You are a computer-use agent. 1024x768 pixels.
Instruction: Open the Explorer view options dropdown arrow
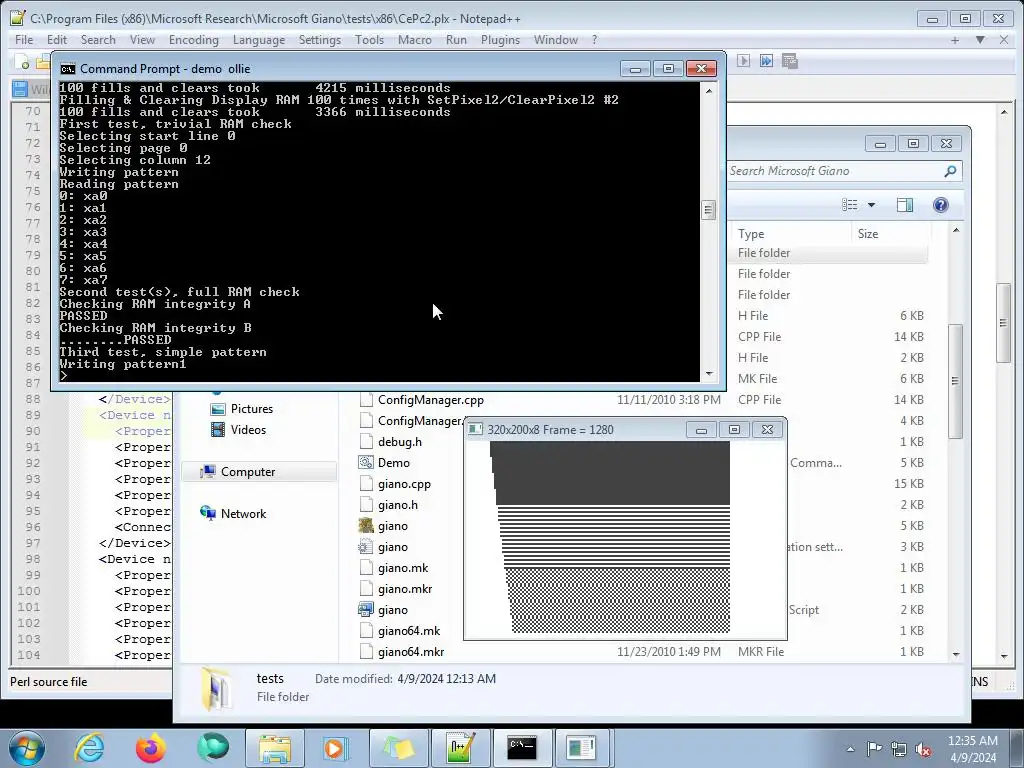tap(871, 205)
